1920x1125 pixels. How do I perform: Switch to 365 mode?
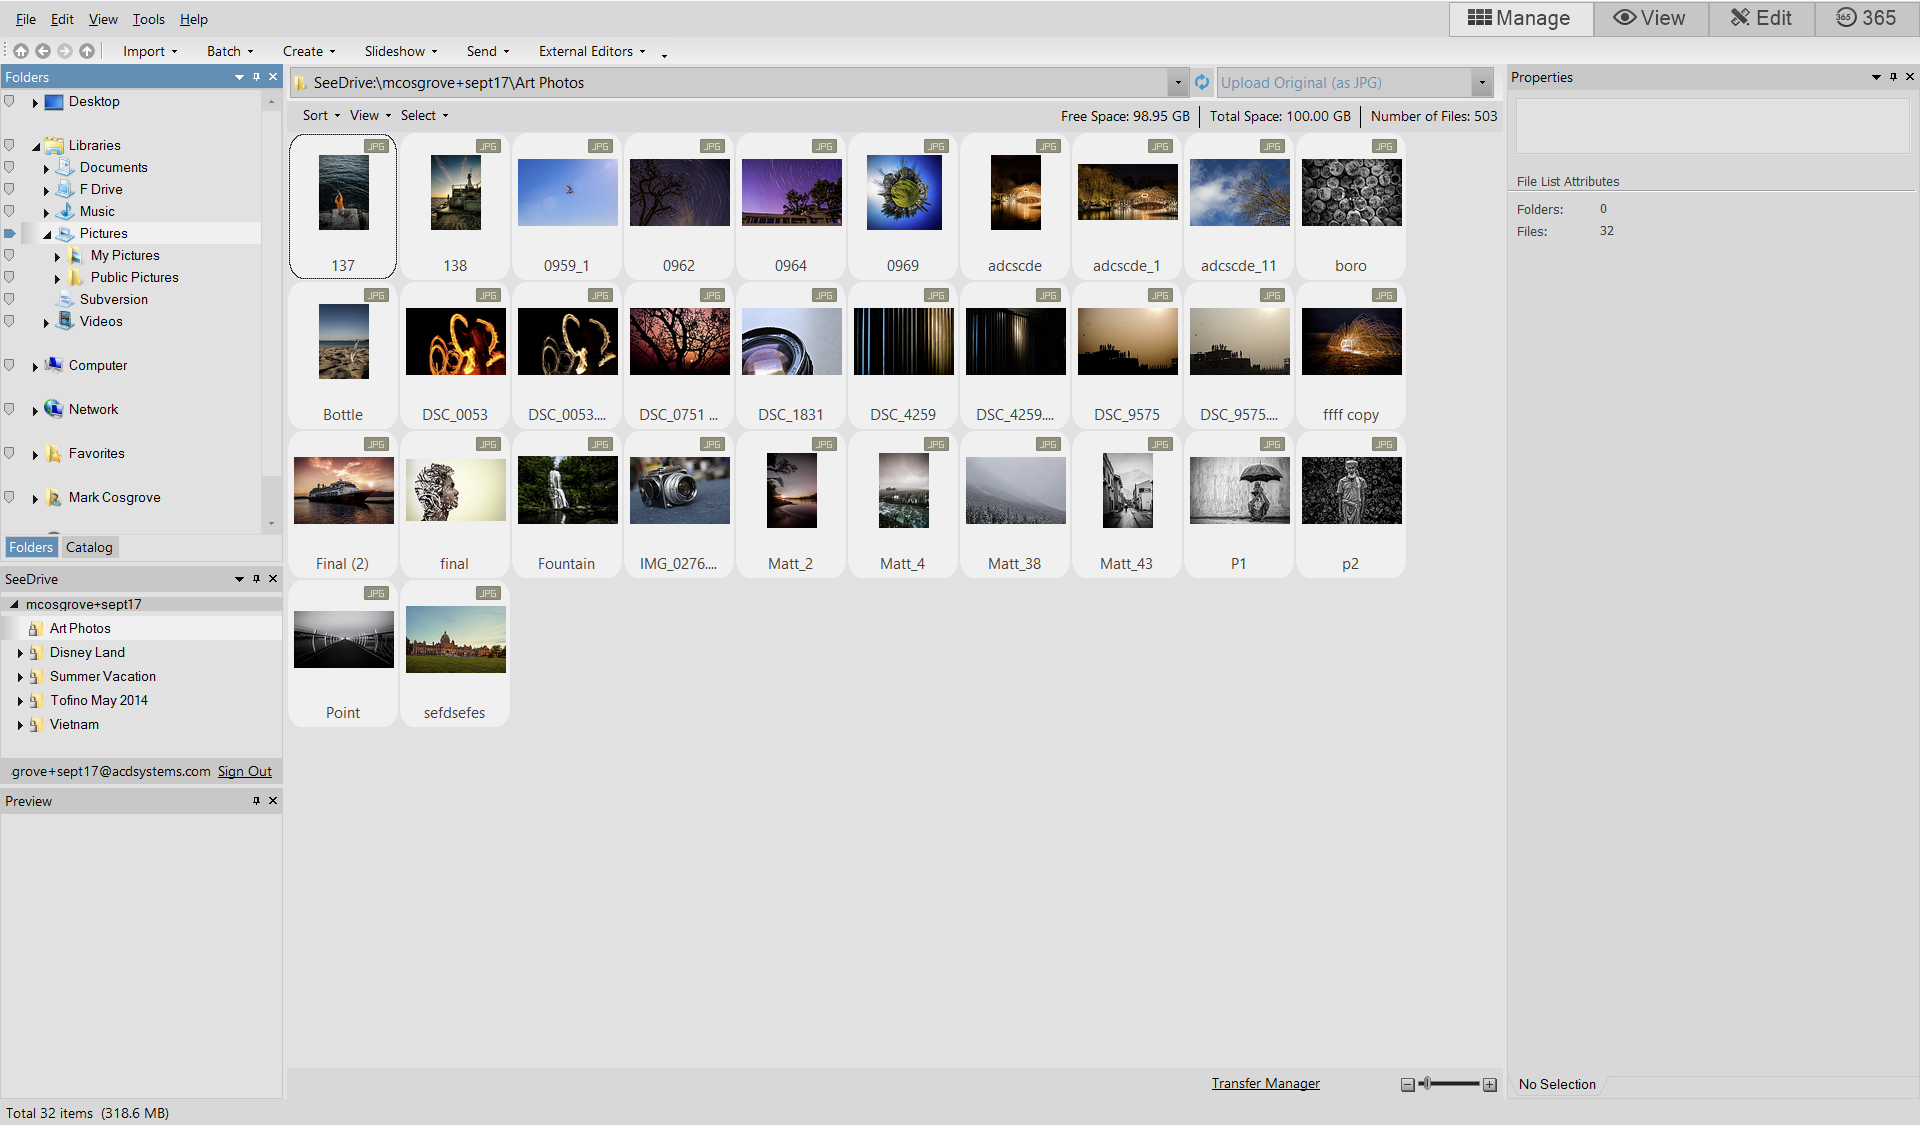tap(1866, 18)
